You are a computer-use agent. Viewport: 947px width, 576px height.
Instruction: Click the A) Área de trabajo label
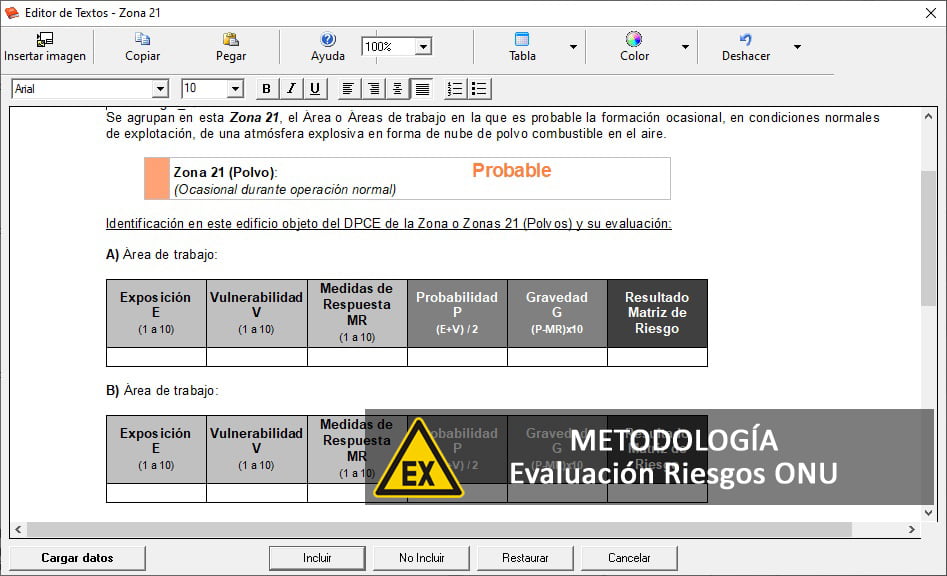tap(161, 254)
